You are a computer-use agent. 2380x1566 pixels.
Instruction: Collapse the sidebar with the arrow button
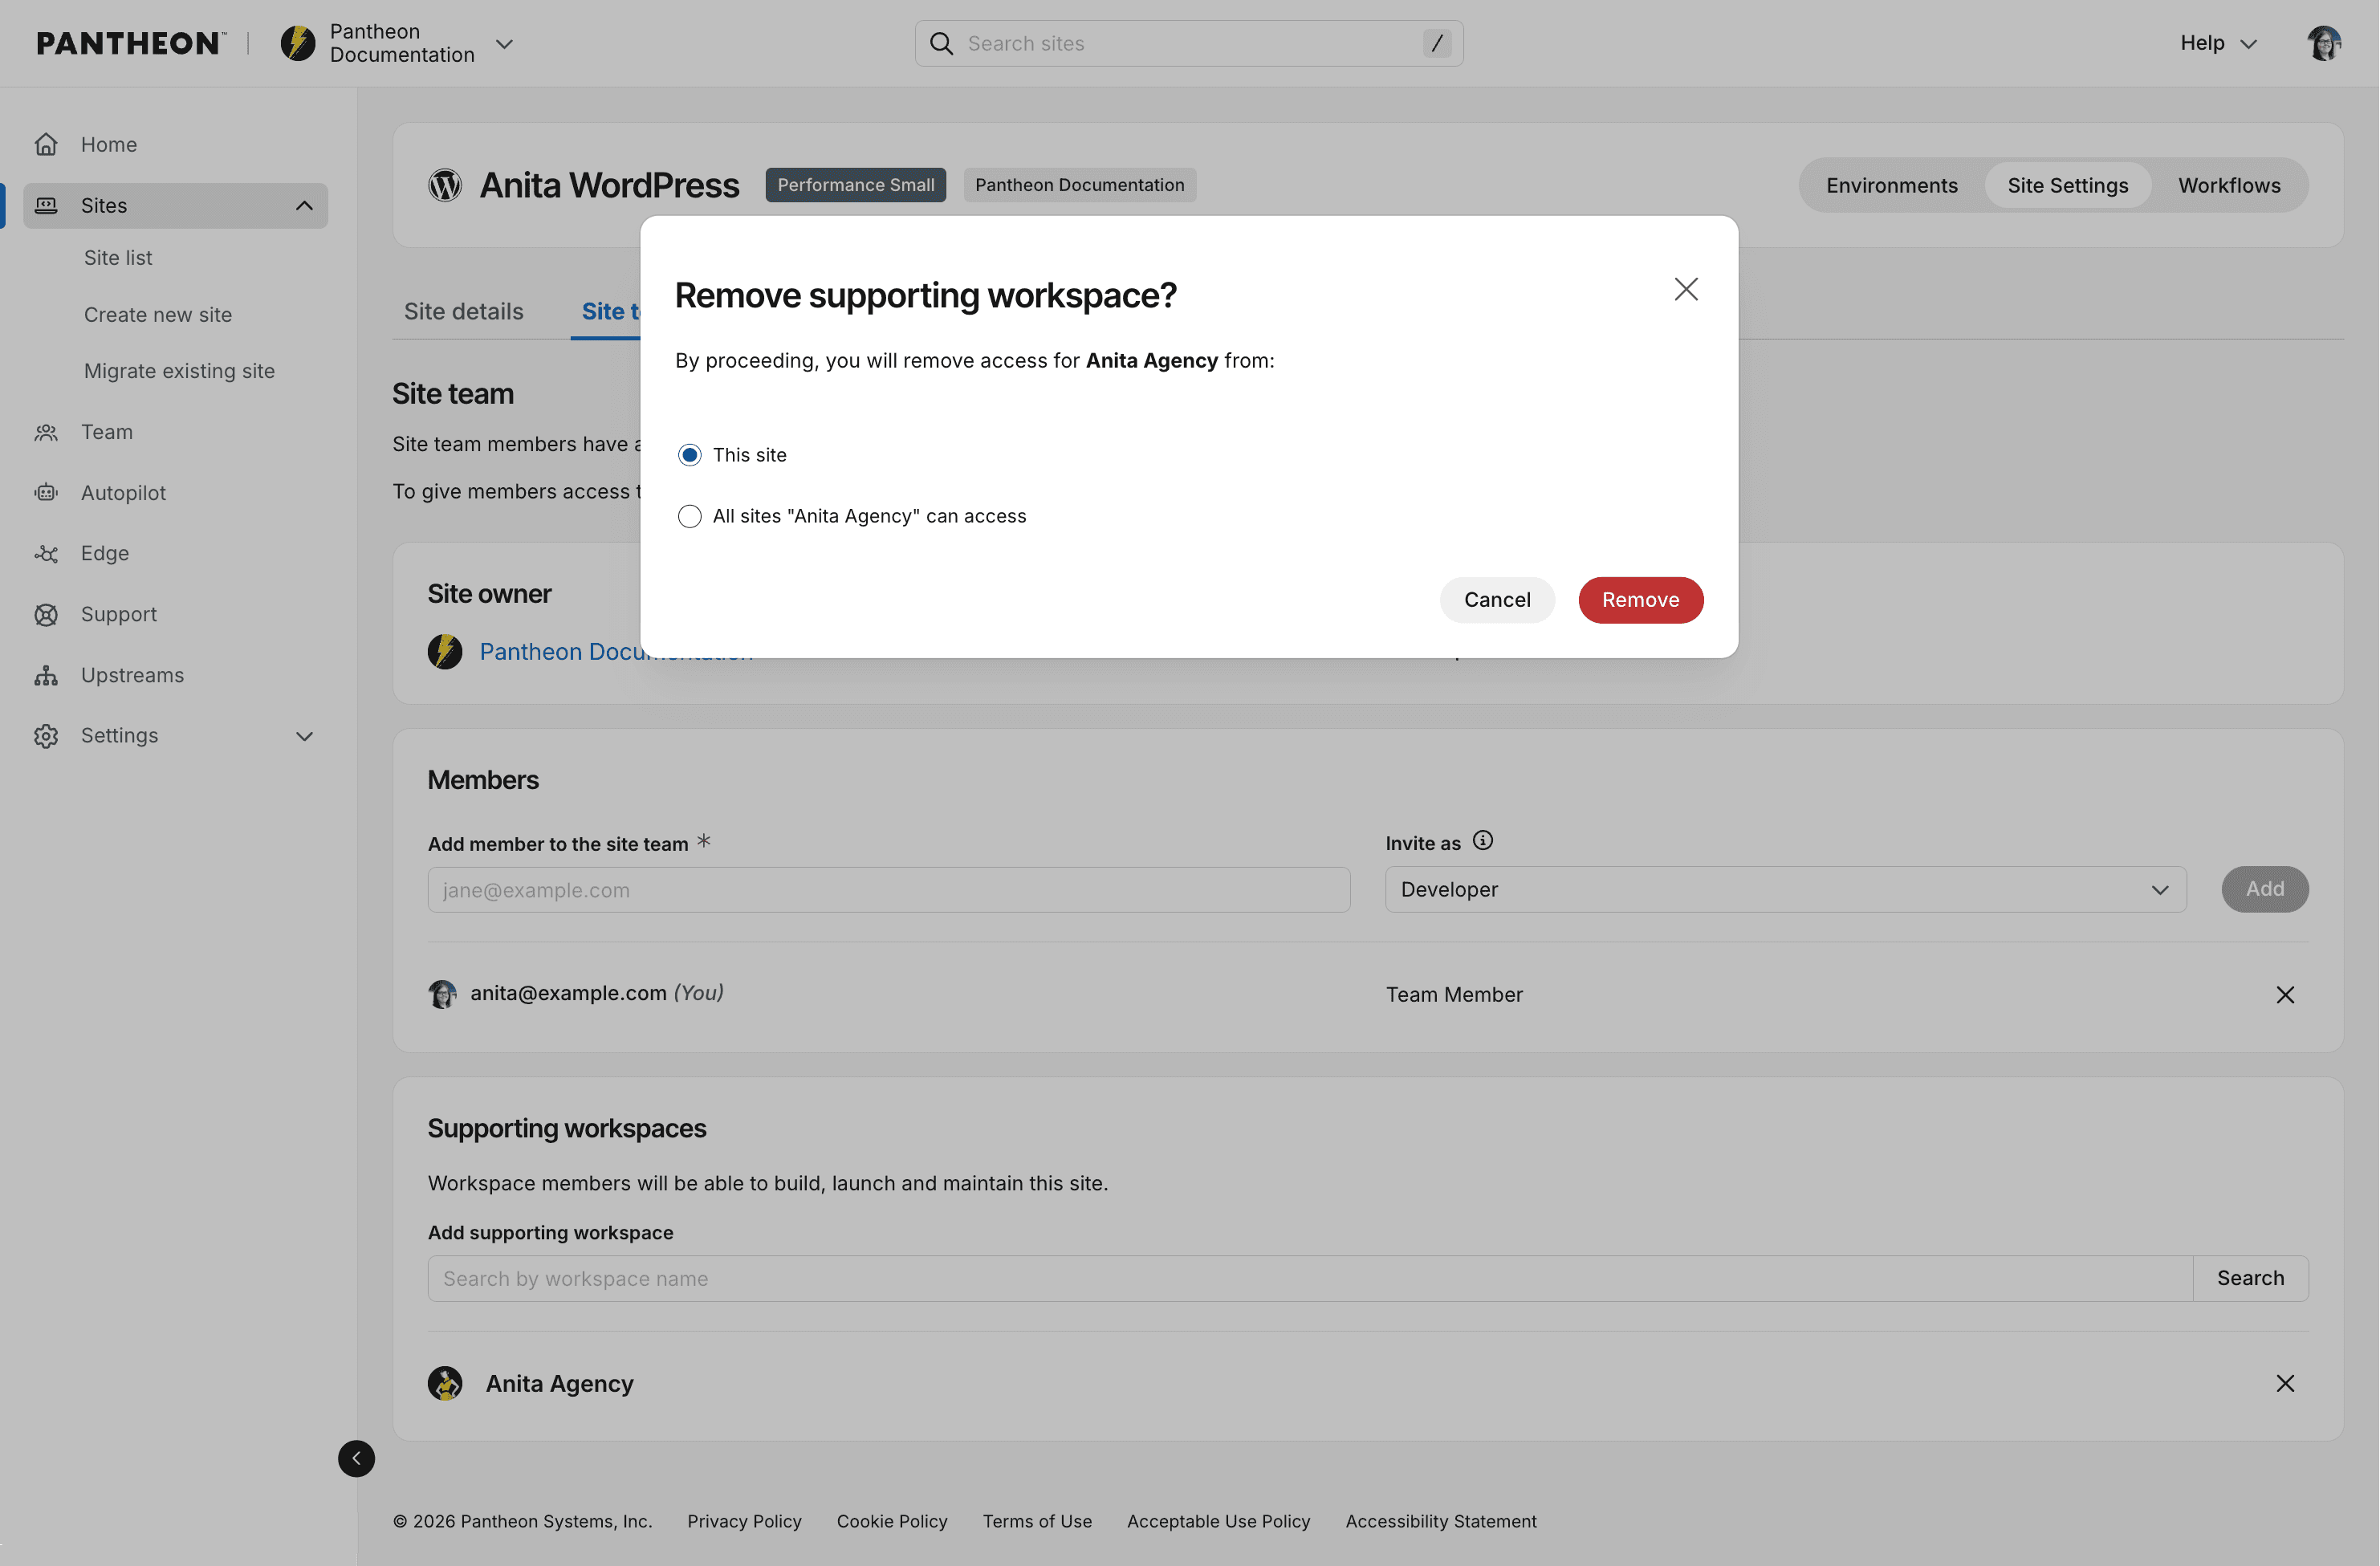coord(356,1458)
